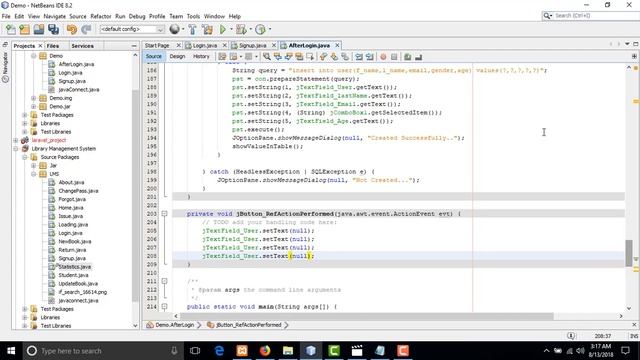Expand the laravel_project node

[x=16, y=140]
